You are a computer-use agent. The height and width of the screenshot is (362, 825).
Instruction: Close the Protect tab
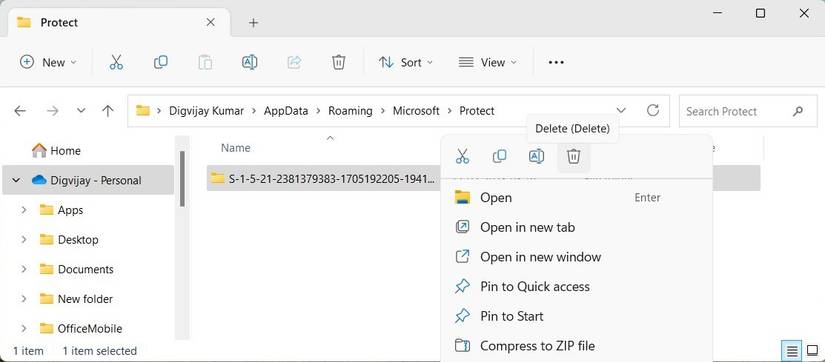pyautogui.click(x=210, y=23)
